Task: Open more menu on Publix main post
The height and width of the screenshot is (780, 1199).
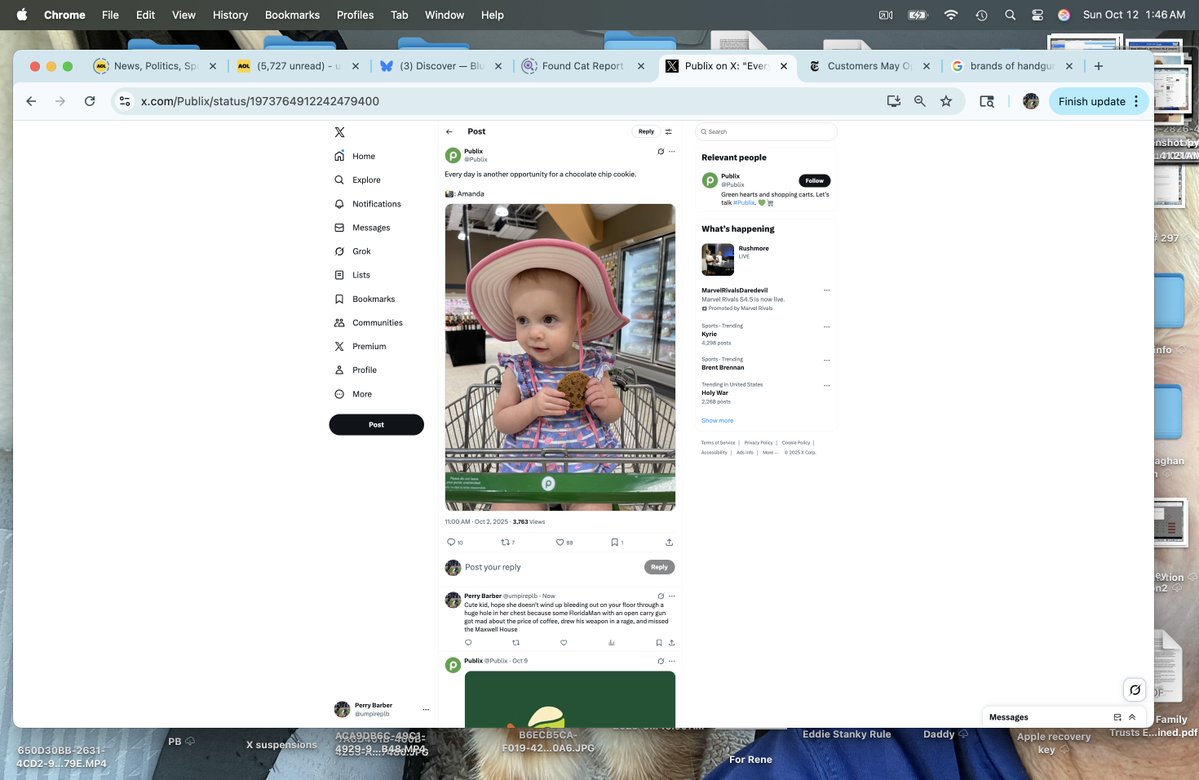Action: tap(672, 151)
